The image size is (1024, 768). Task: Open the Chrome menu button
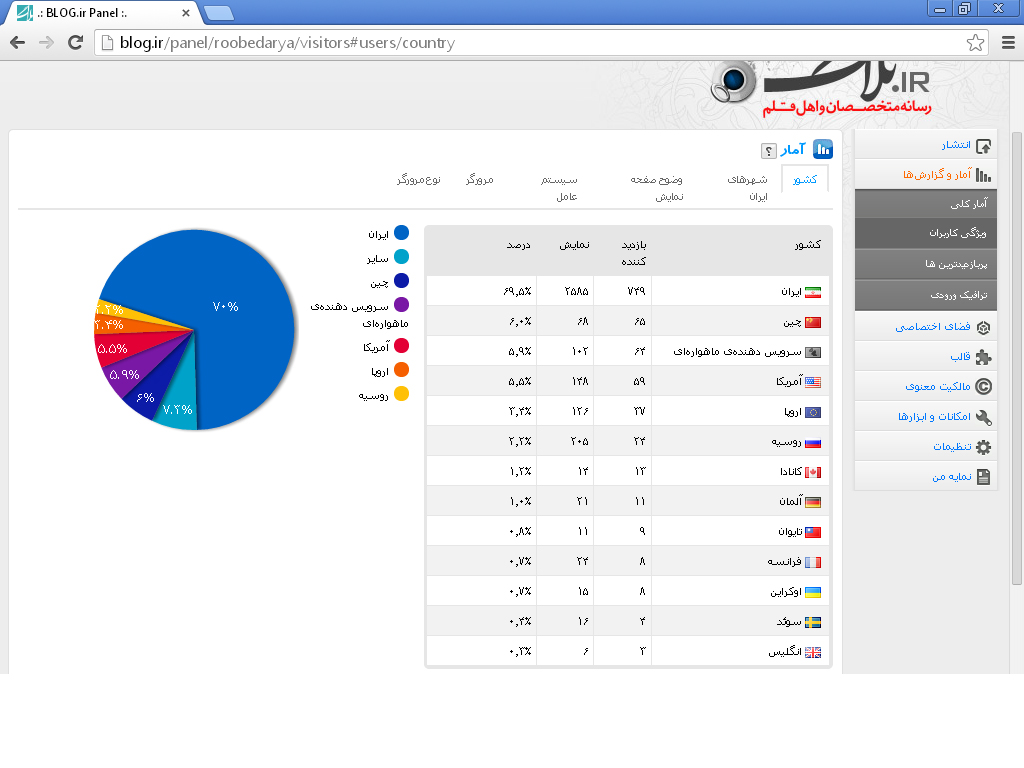point(1007,42)
